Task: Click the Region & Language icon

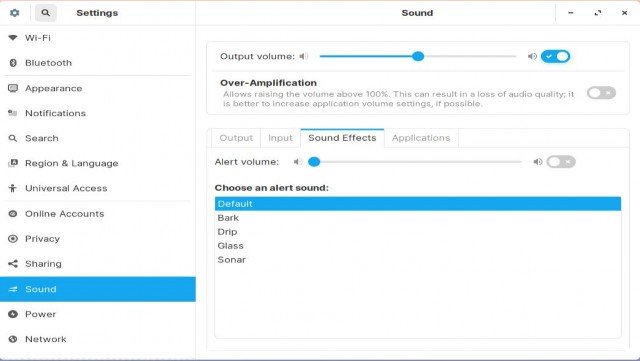Action: point(13,163)
